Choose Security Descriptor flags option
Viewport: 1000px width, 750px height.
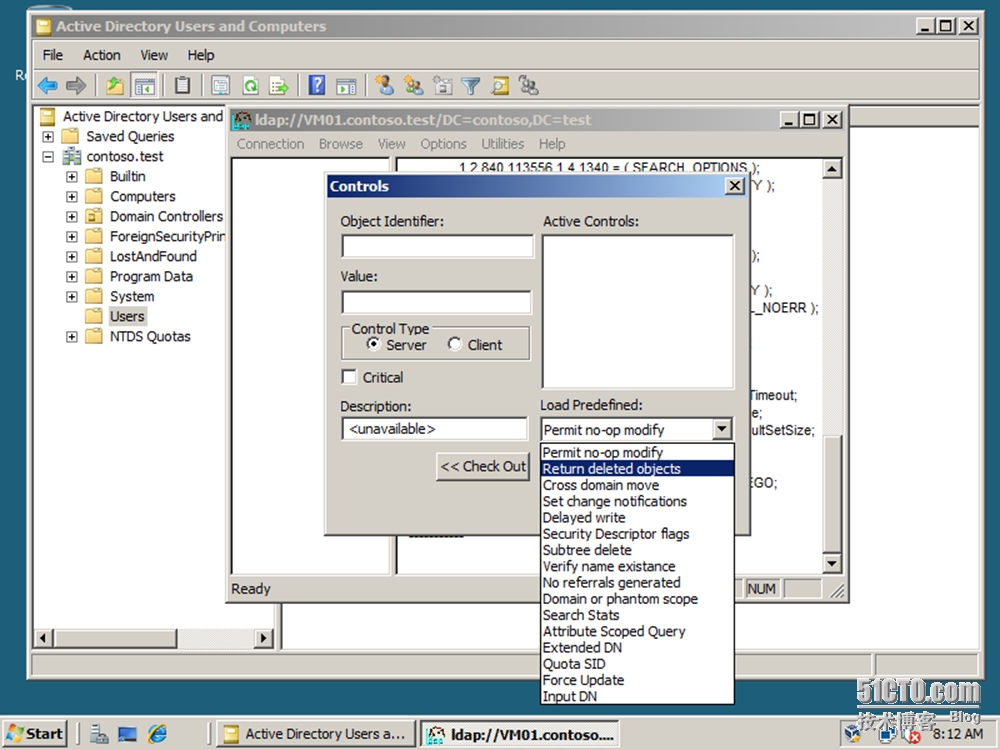click(x=637, y=534)
